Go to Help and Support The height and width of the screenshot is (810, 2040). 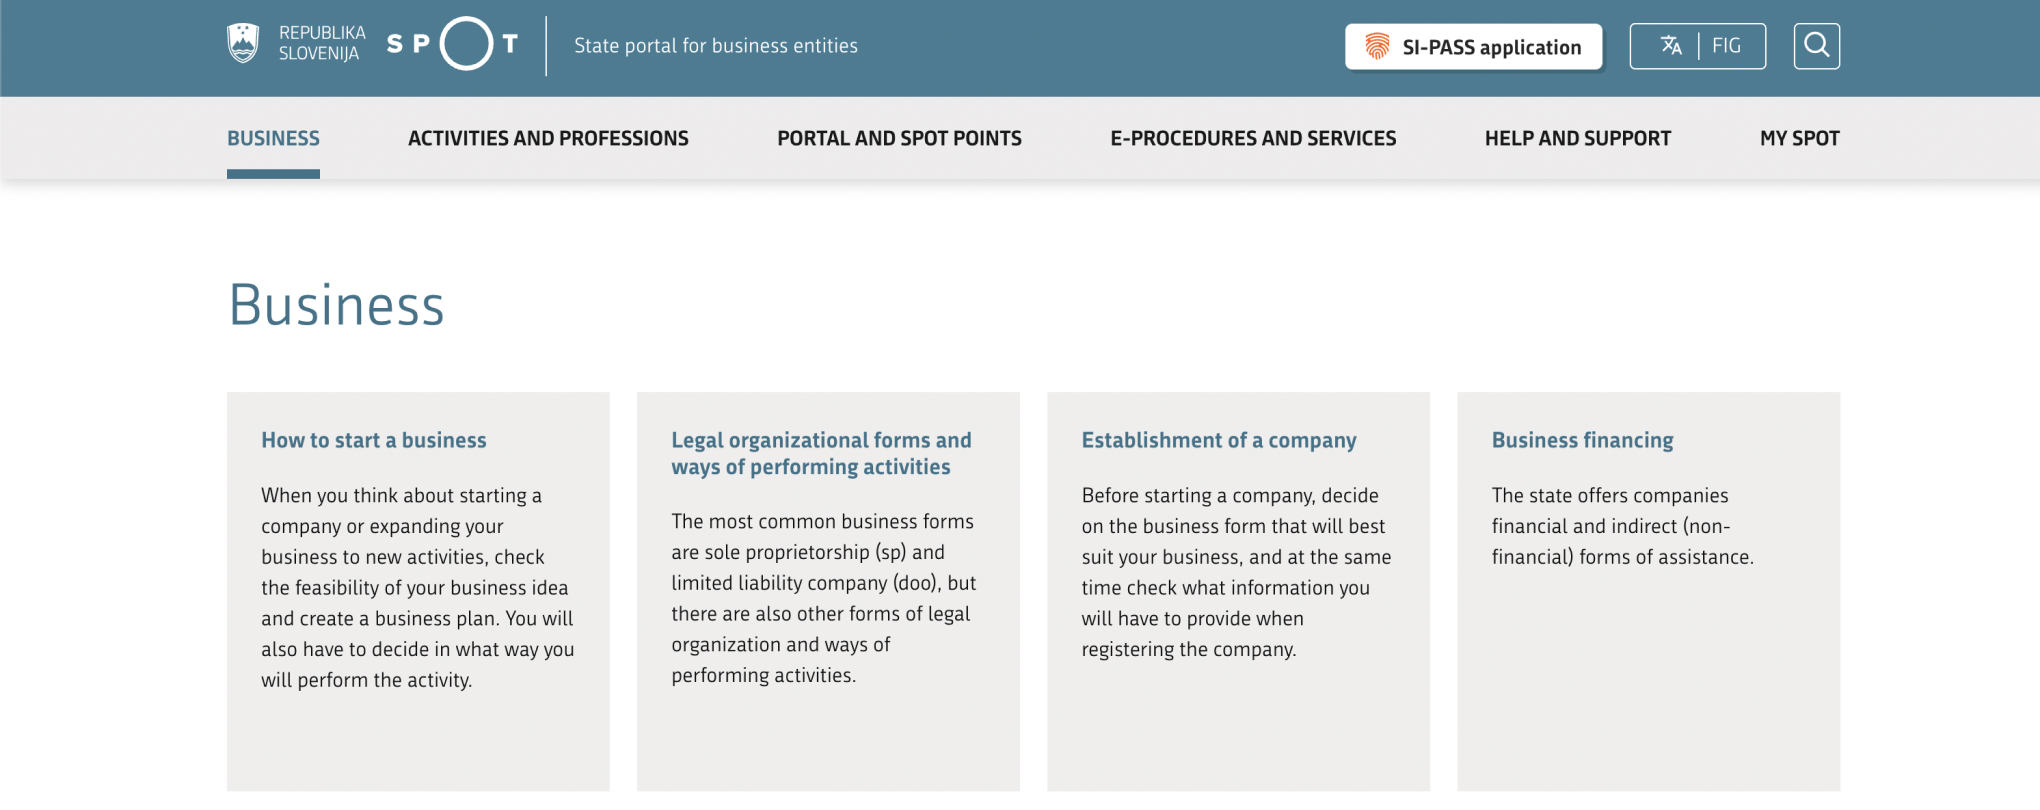(1577, 138)
